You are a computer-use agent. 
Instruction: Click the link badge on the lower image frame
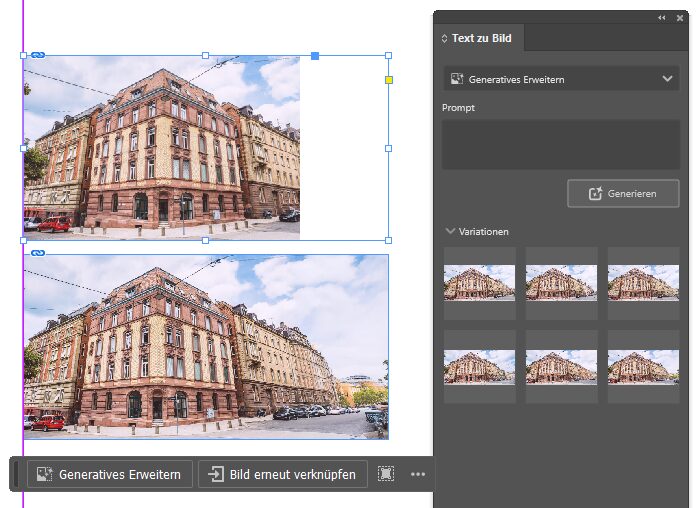38,253
